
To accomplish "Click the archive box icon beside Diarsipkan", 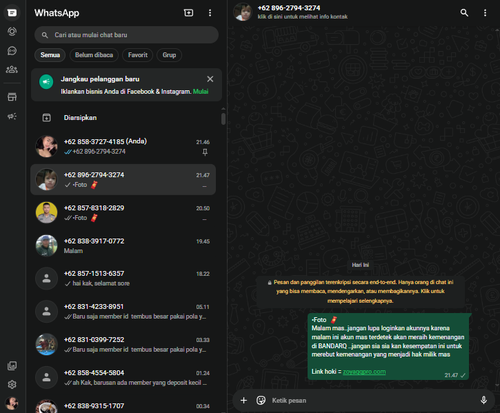I will pos(47,118).
